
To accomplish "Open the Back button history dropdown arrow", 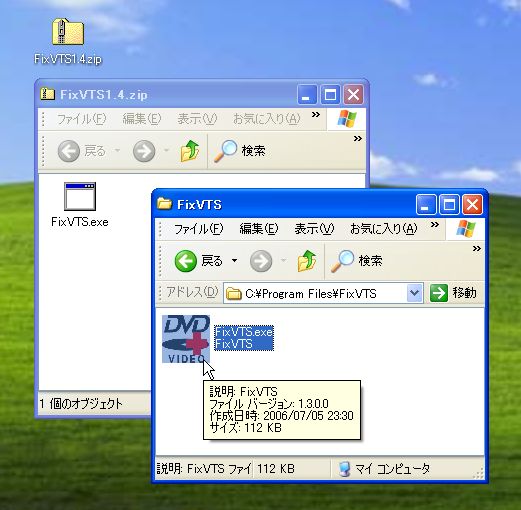I will pyautogui.click(x=235, y=260).
